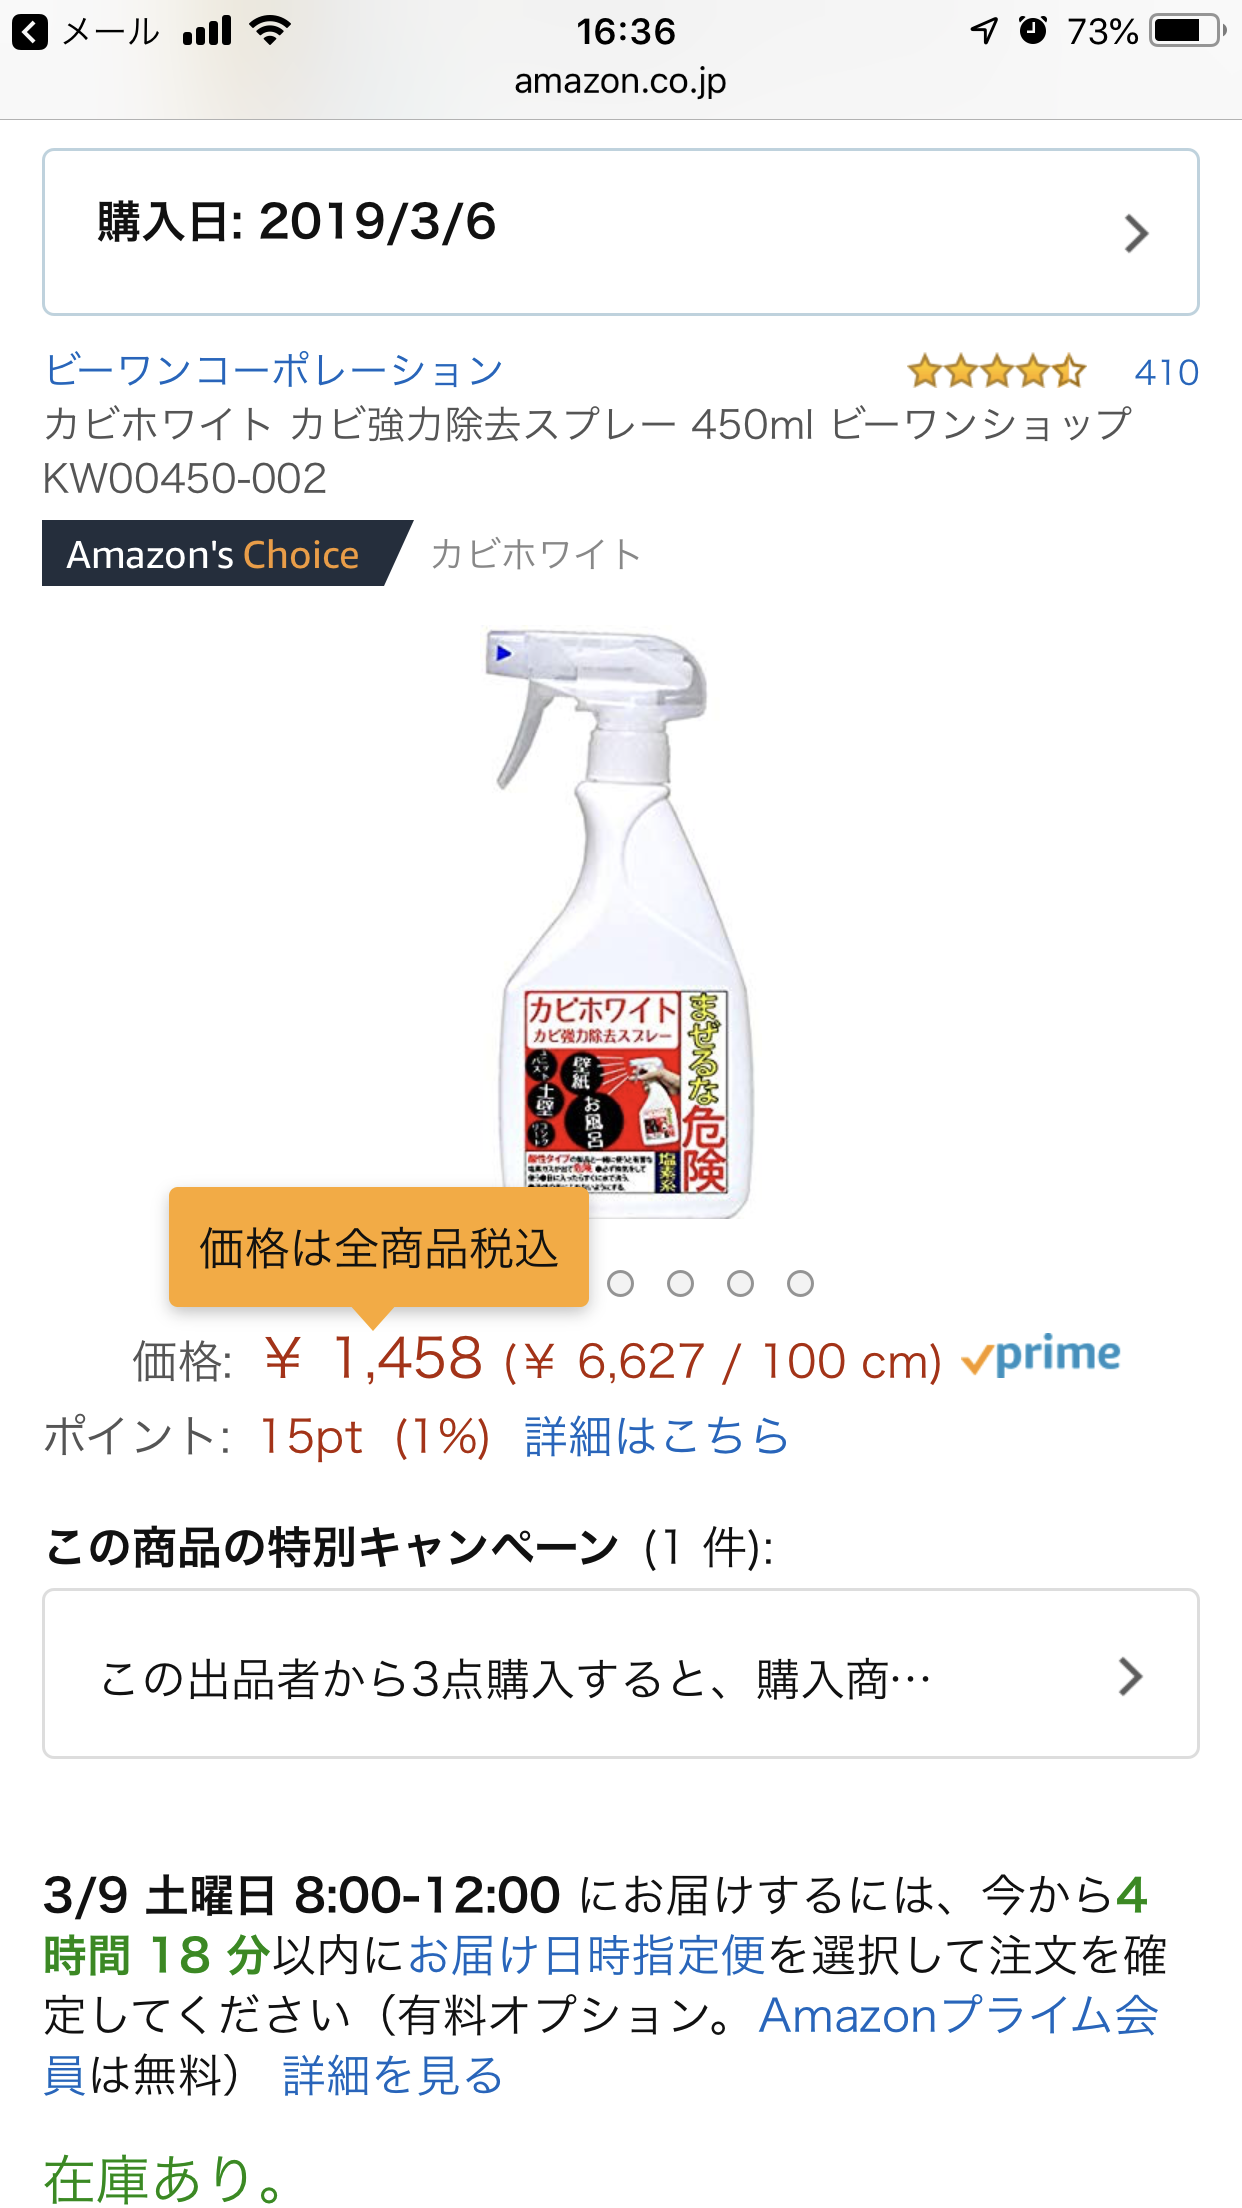1242x2208 pixels.
Task: Tap the star rating icons
Action: click(996, 372)
